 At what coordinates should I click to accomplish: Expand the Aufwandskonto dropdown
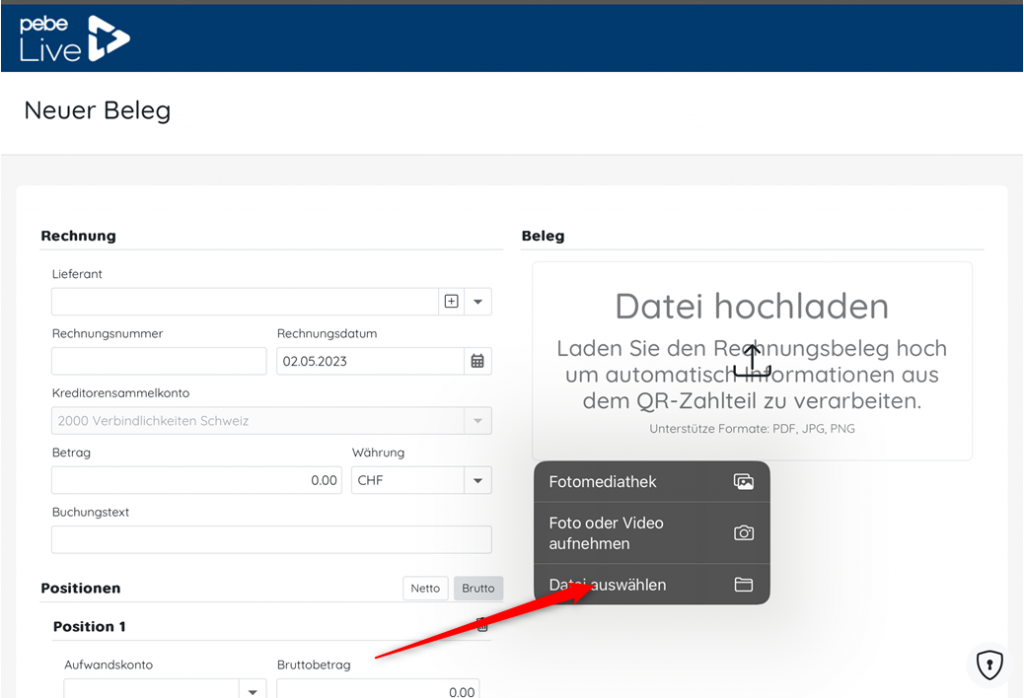(x=253, y=690)
